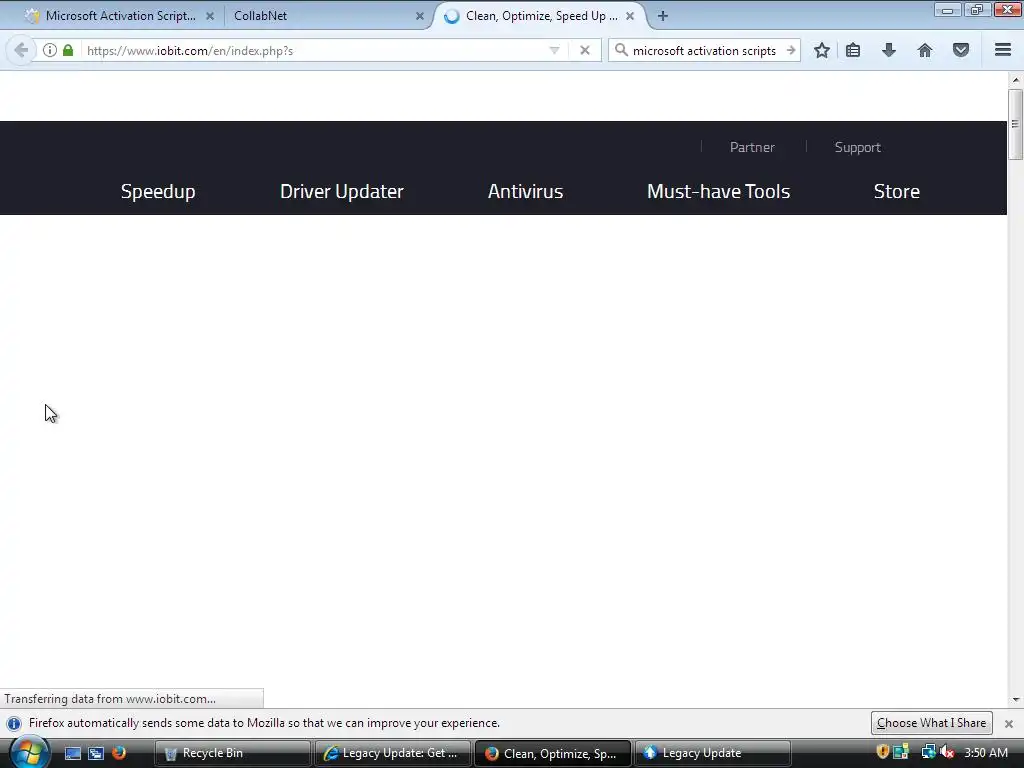Screen dimensions: 1024x768
Task: Click the Choose What I Share button
Action: (931, 723)
